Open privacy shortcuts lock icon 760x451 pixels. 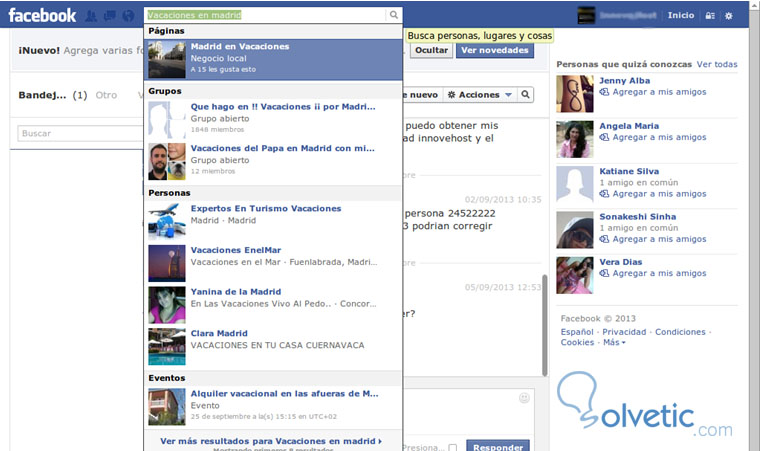click(710, 16)
